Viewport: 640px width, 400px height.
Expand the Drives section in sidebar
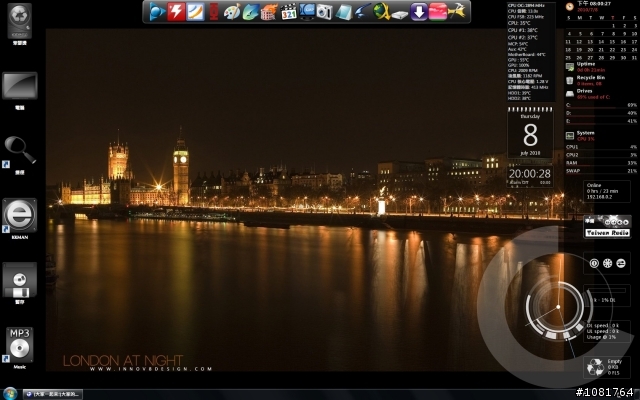[x=584, y=91]
